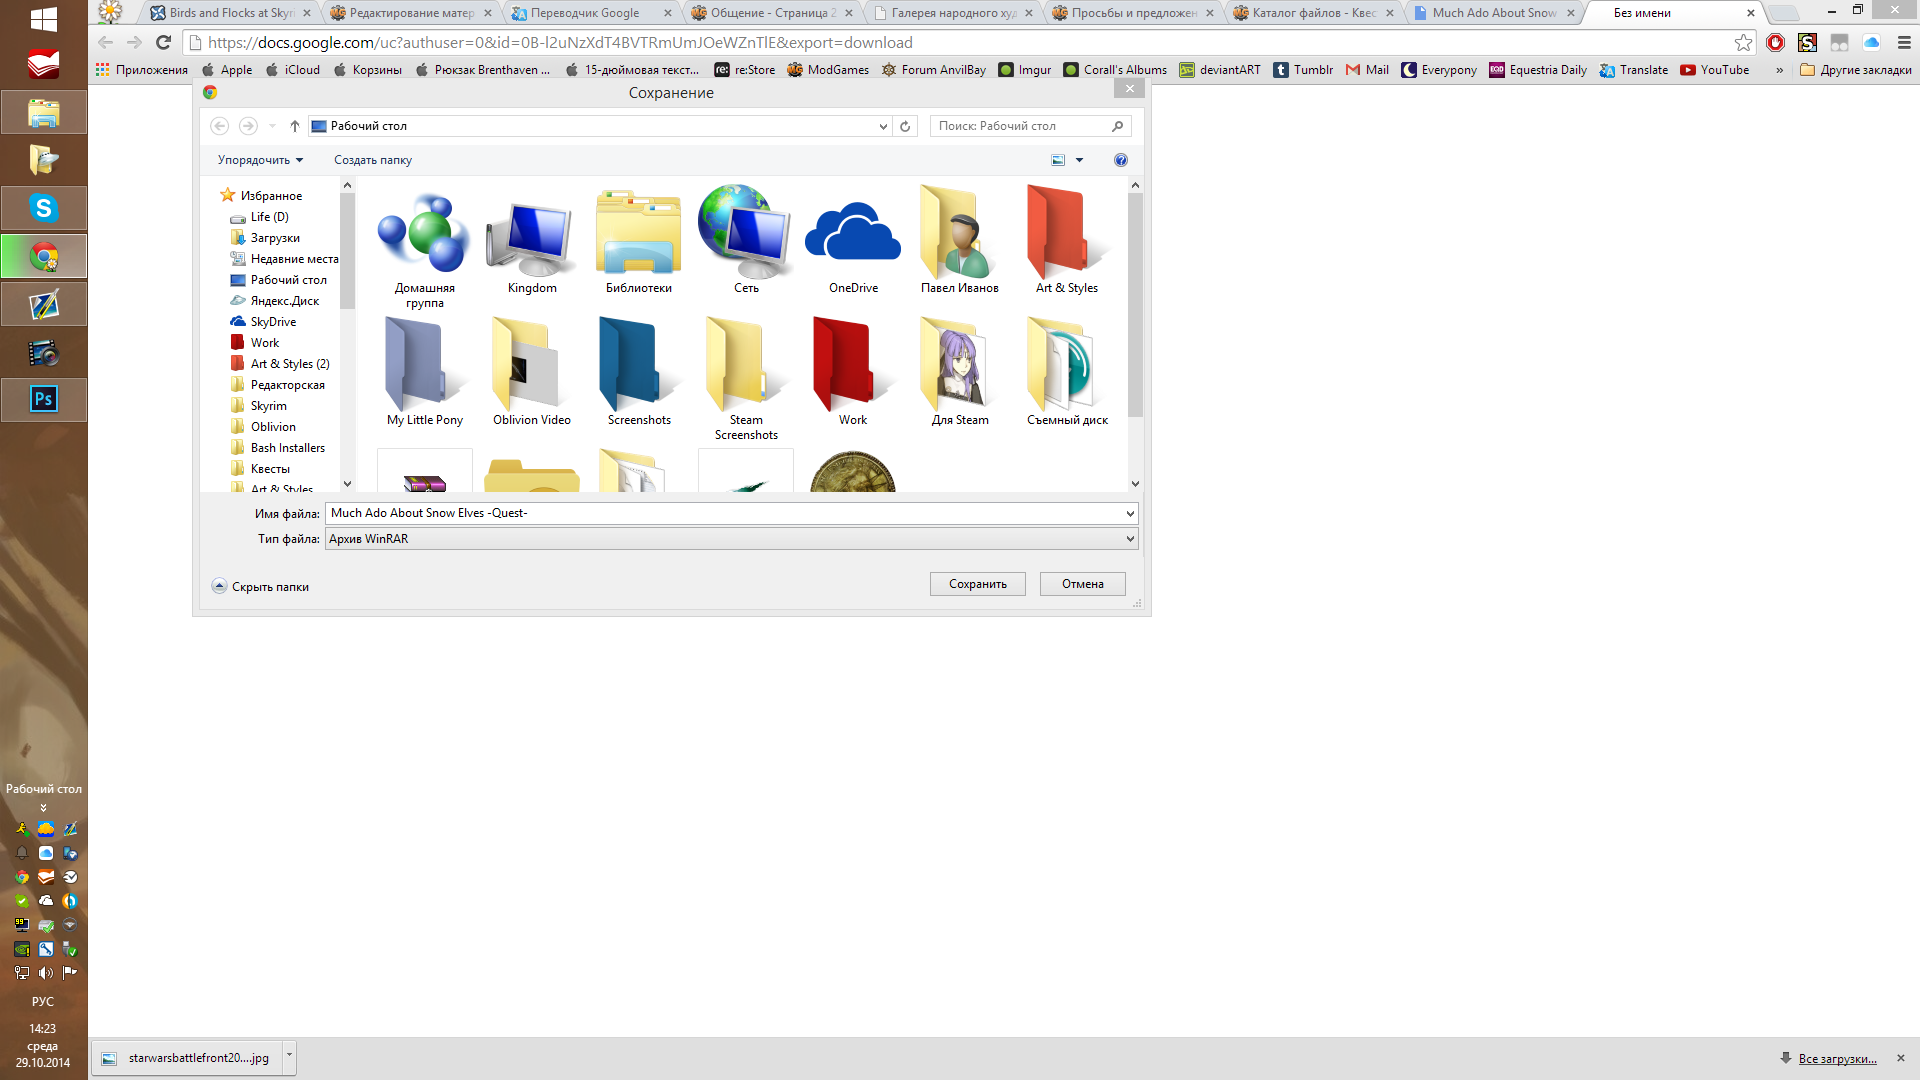The height and width of the screenshot is (1080, 1920).
Task: Collapse folders with Скрыть папки toggle
Action: coord(261,587)
